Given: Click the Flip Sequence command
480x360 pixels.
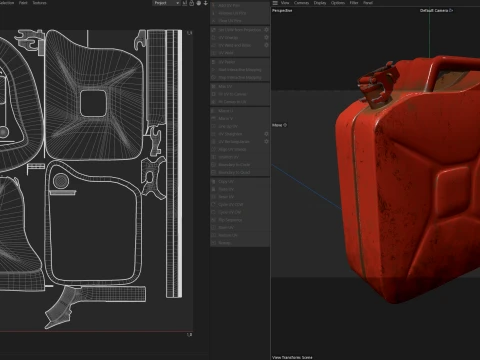Looking at the screenshot, I should [x=240, y=220].
